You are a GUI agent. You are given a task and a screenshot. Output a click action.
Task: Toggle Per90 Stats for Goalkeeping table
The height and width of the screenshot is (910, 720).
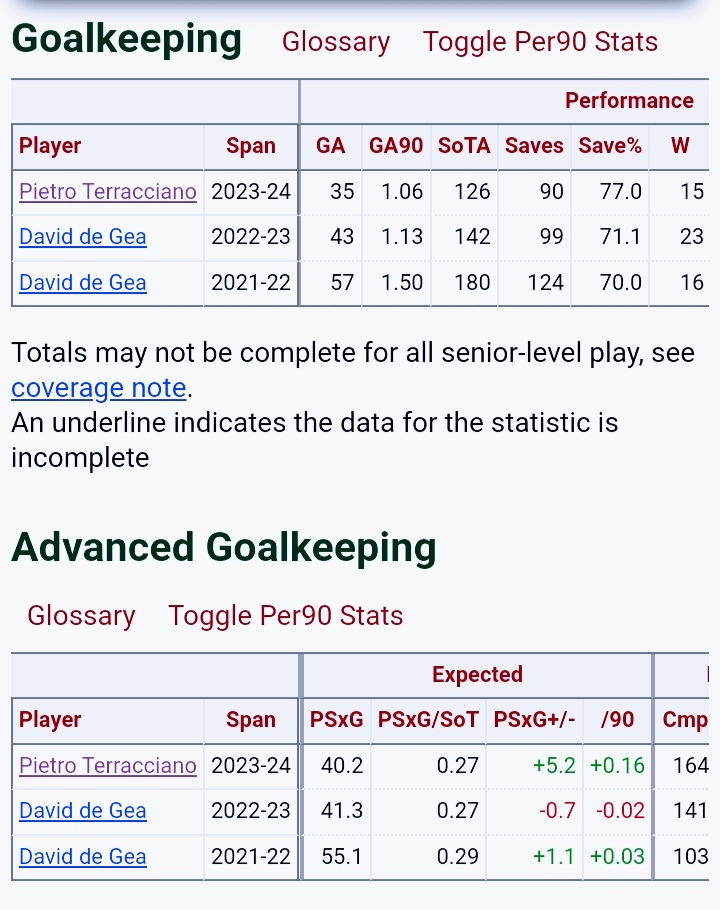(x=540, y=42)
